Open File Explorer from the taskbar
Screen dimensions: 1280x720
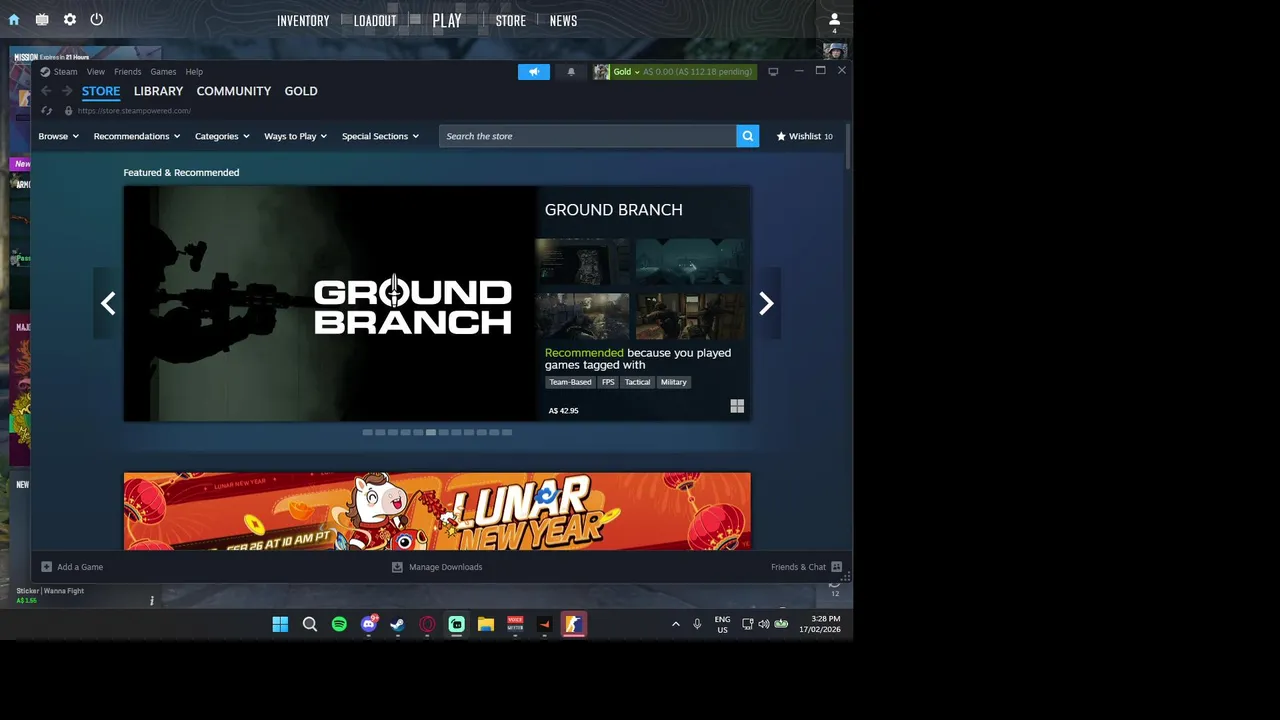pyautogui.click(x=486, y=624)
